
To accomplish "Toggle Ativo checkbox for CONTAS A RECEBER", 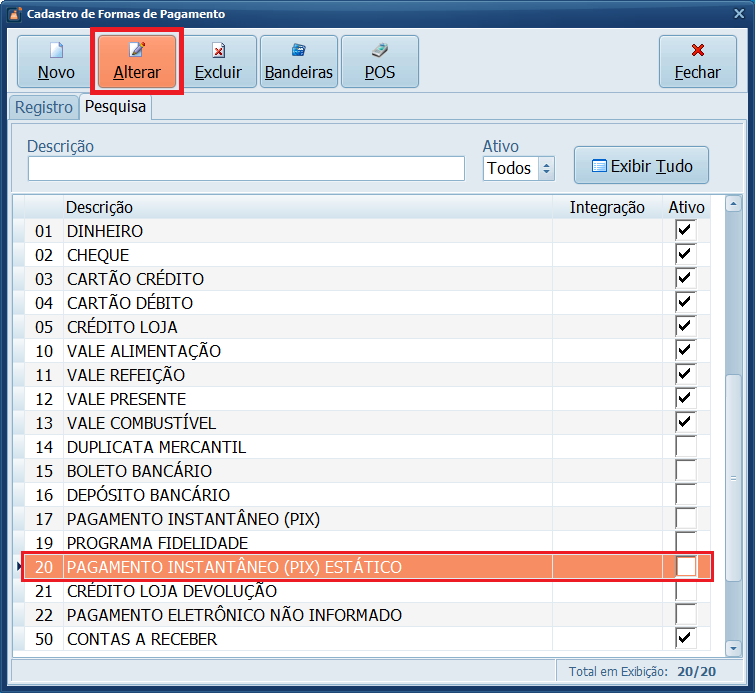I will (685, 639).
